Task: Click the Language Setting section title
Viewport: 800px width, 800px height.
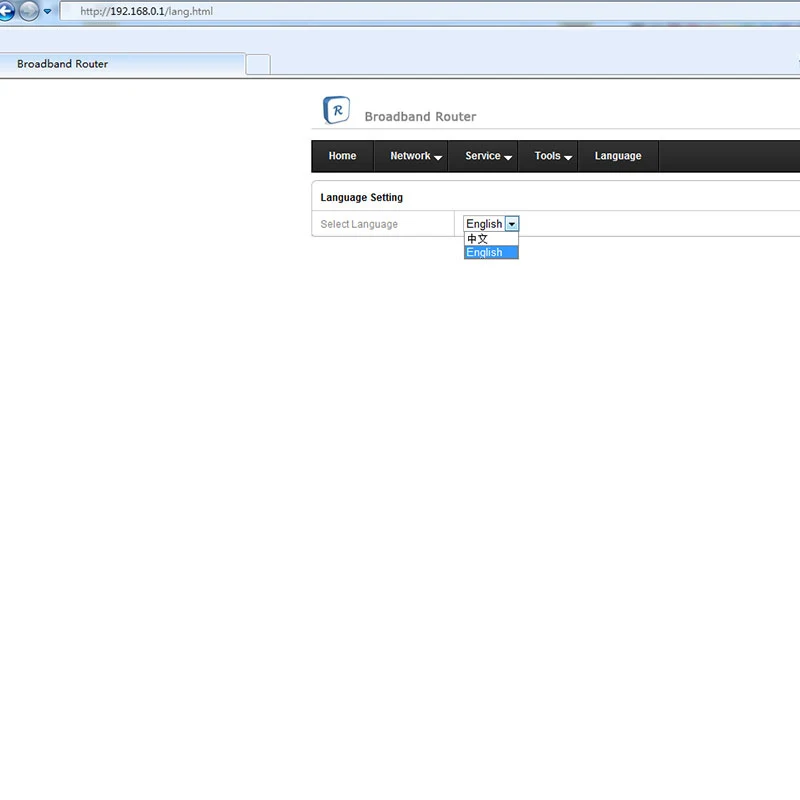Action: [x=361, y=197]
